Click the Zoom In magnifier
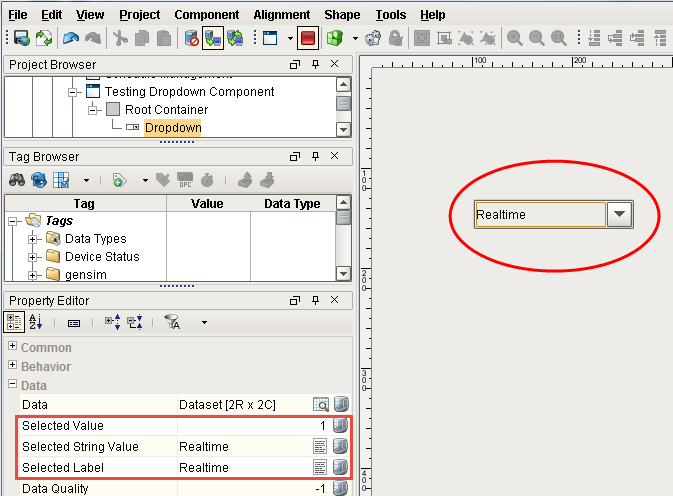 (x=514, y=38)
